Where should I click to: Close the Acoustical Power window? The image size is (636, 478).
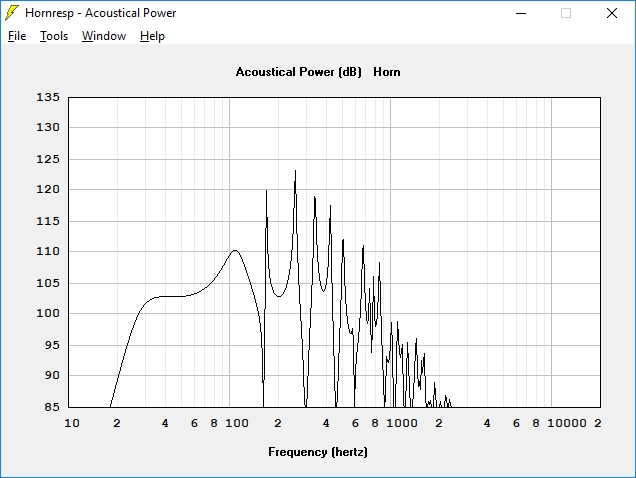pyautogui.click(x=612, y=13)
